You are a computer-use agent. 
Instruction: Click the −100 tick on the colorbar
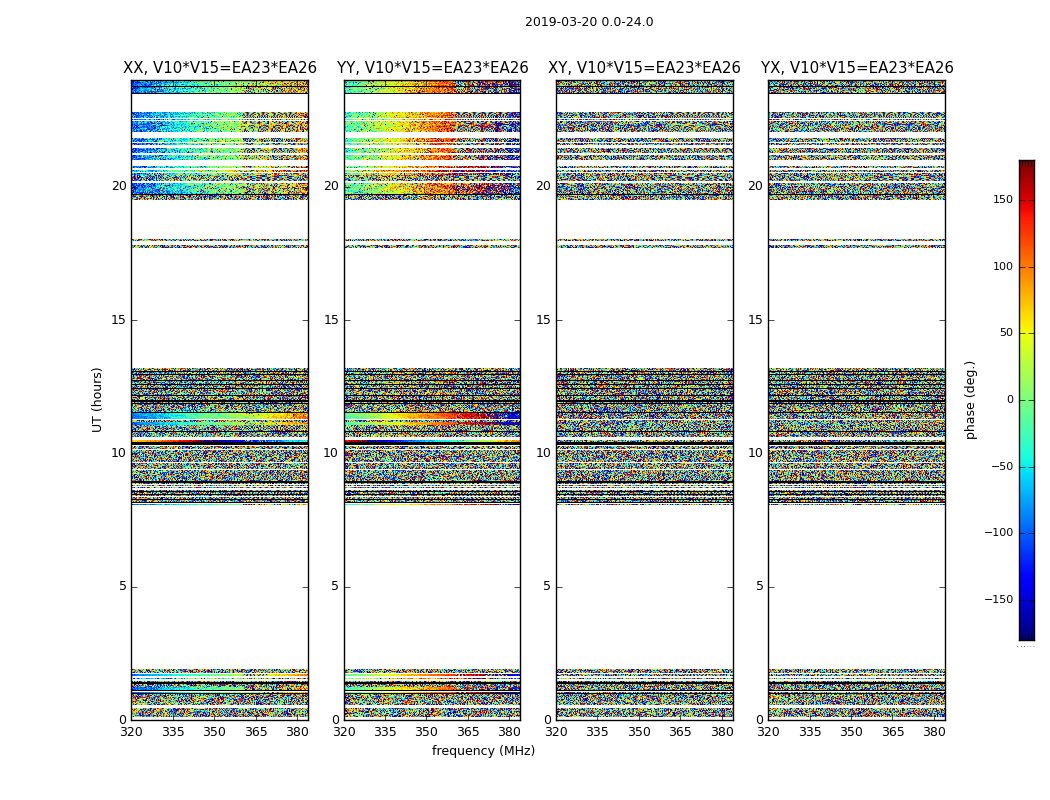(x=998, y=533)
